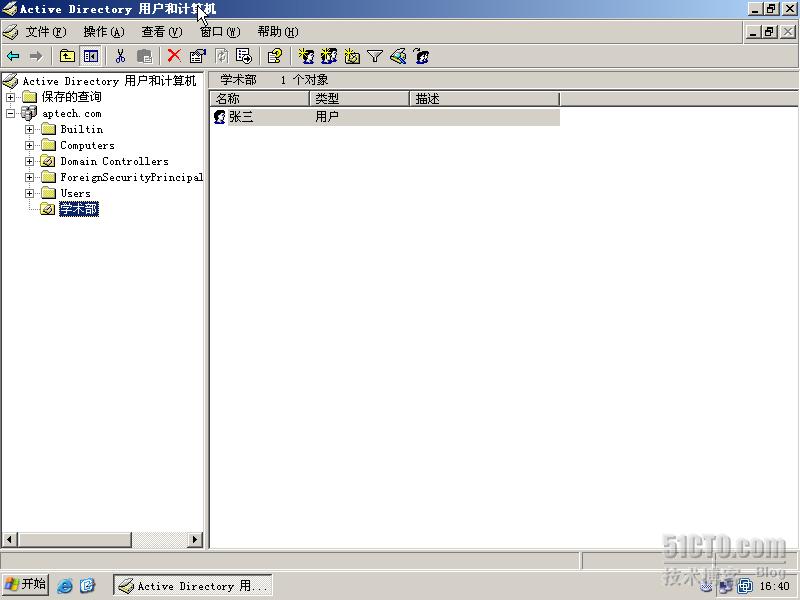Find objects using the toolbar search icon
Image resolution: width=800 pixels, height=600 pixels.
click(x=398, y=56)
